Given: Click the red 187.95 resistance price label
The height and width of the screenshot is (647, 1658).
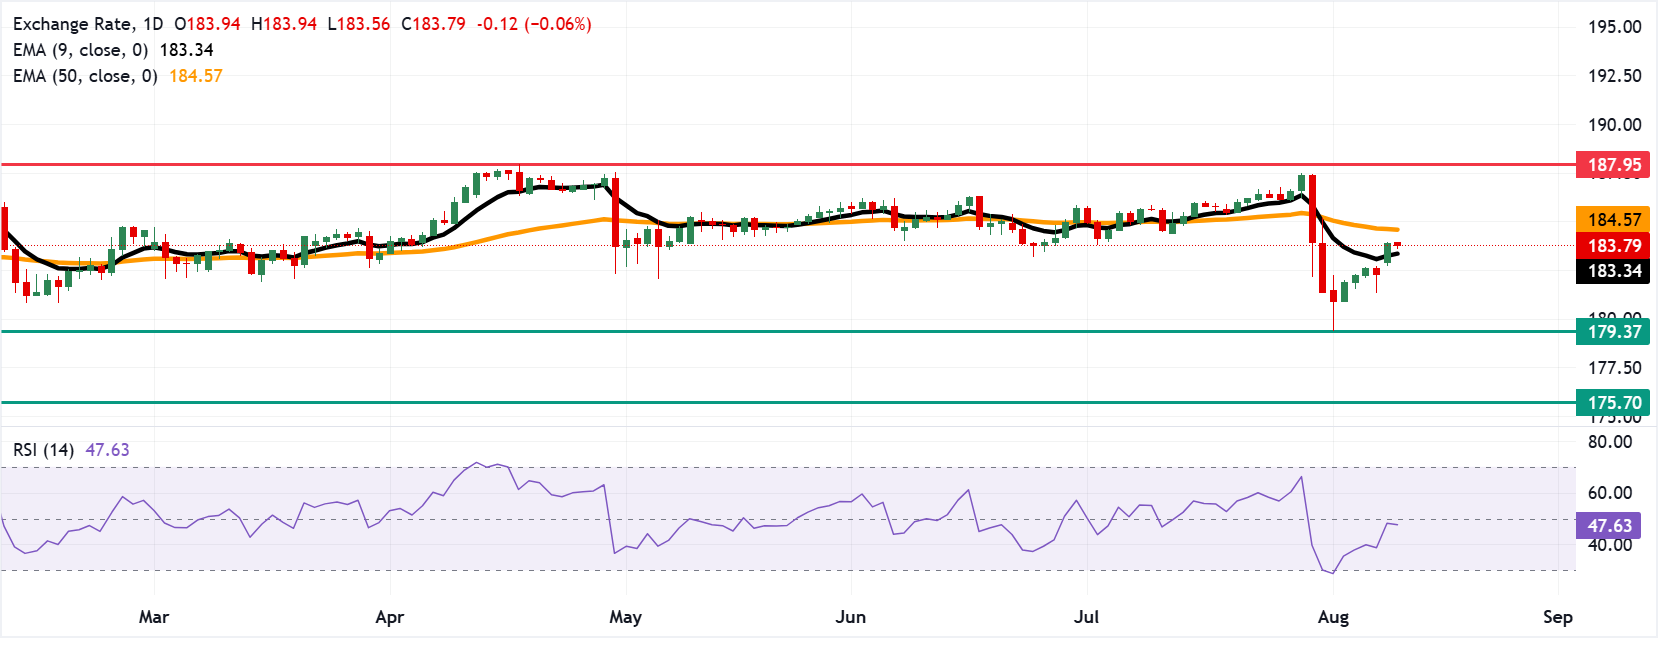Looking at the screenshot, I should (1614, 165).
